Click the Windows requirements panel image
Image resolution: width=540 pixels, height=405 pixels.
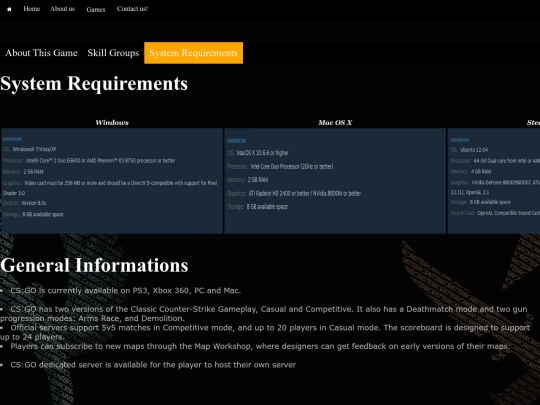112,181
